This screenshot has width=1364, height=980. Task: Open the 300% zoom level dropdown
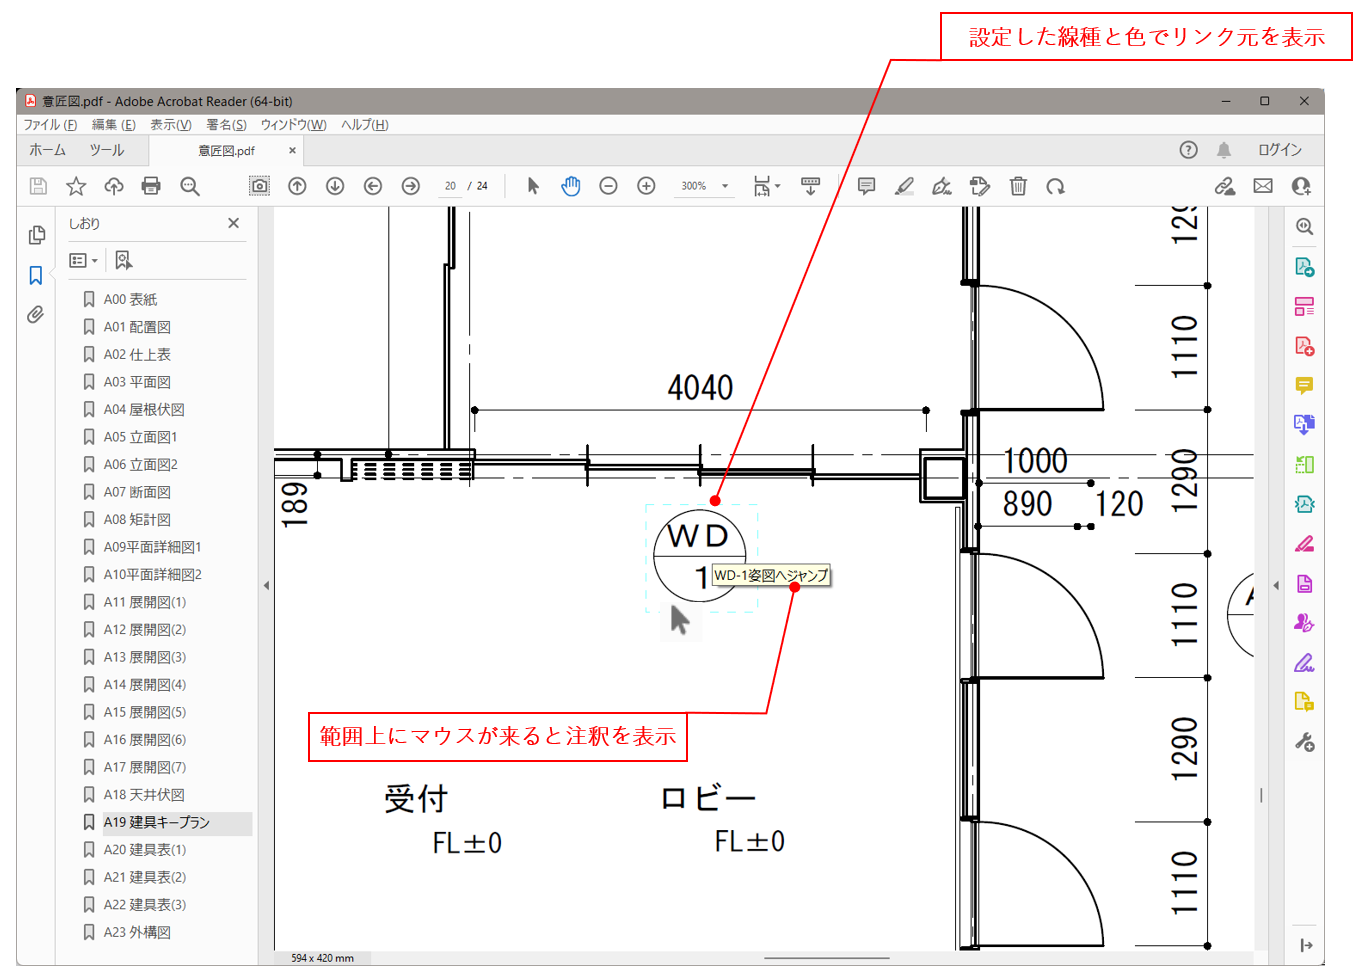pos(725,186)
